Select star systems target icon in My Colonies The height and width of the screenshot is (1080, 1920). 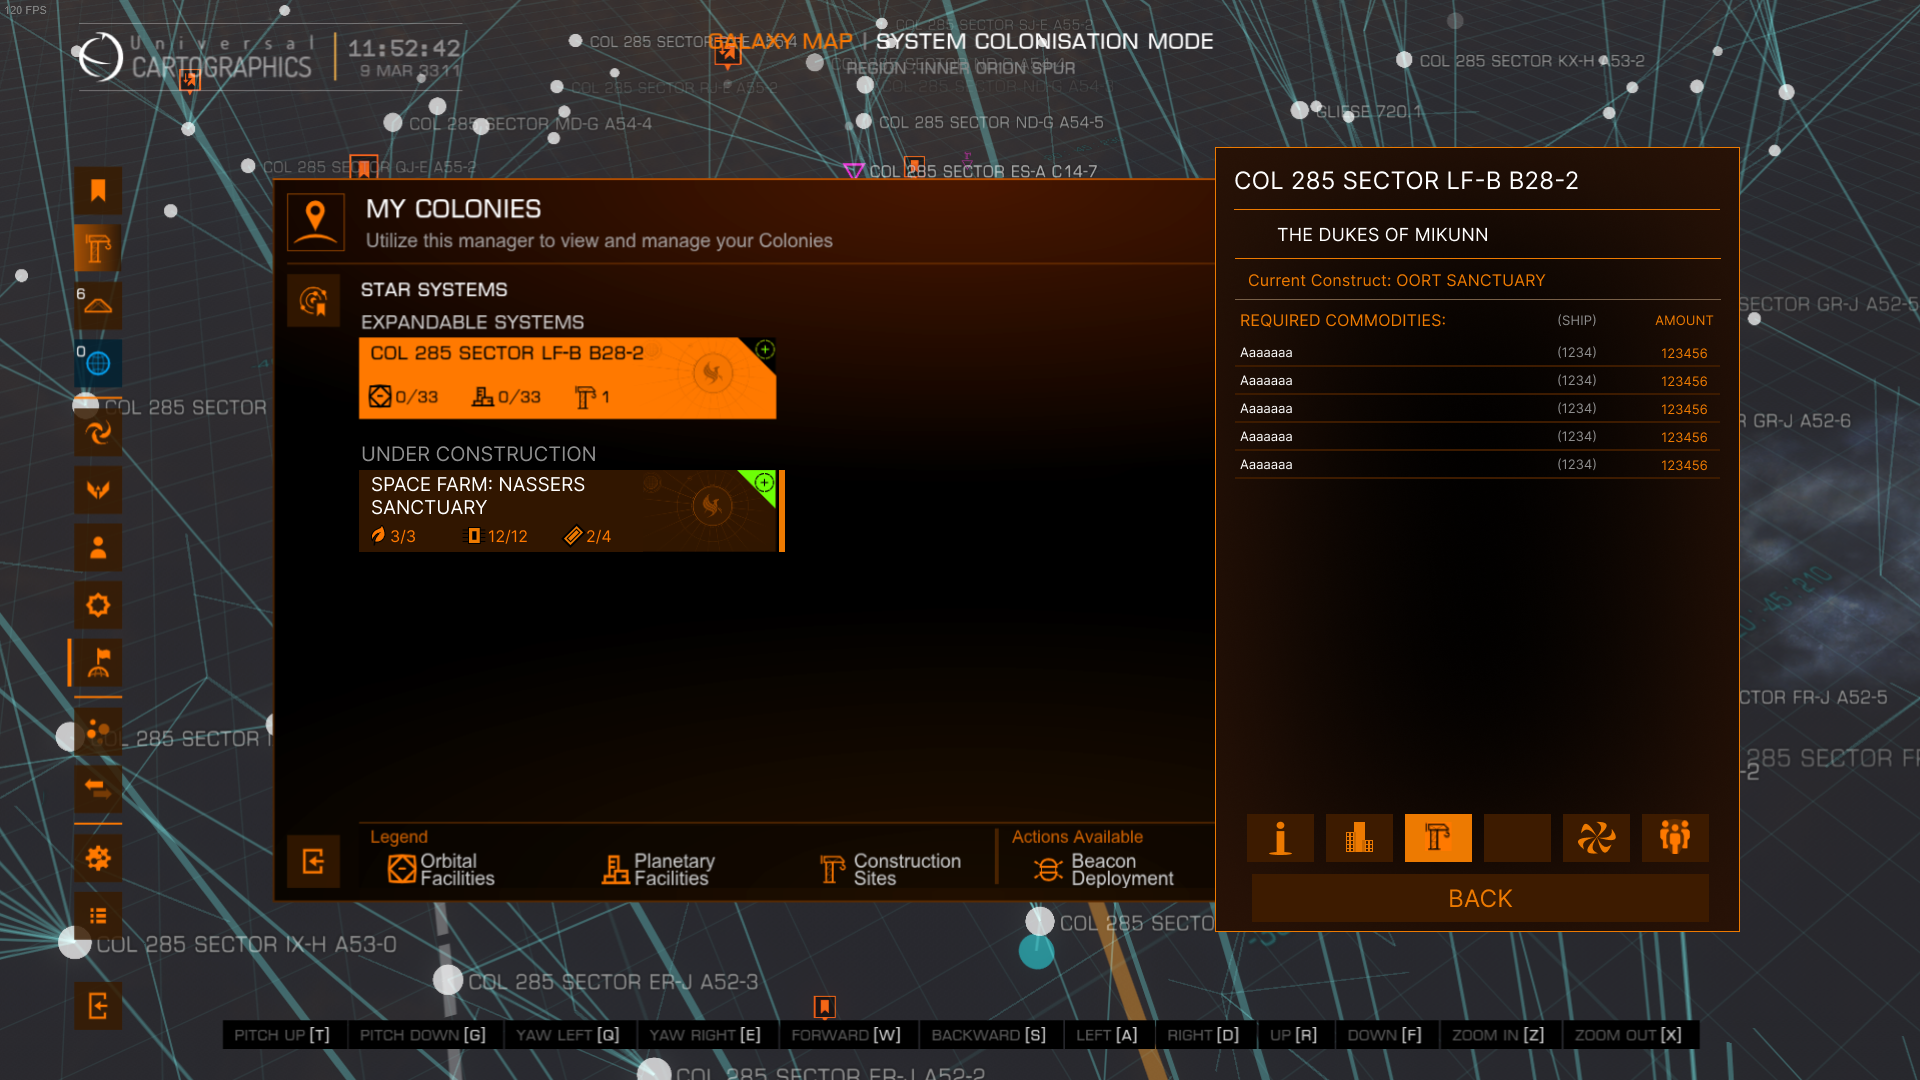click(313, 300)
